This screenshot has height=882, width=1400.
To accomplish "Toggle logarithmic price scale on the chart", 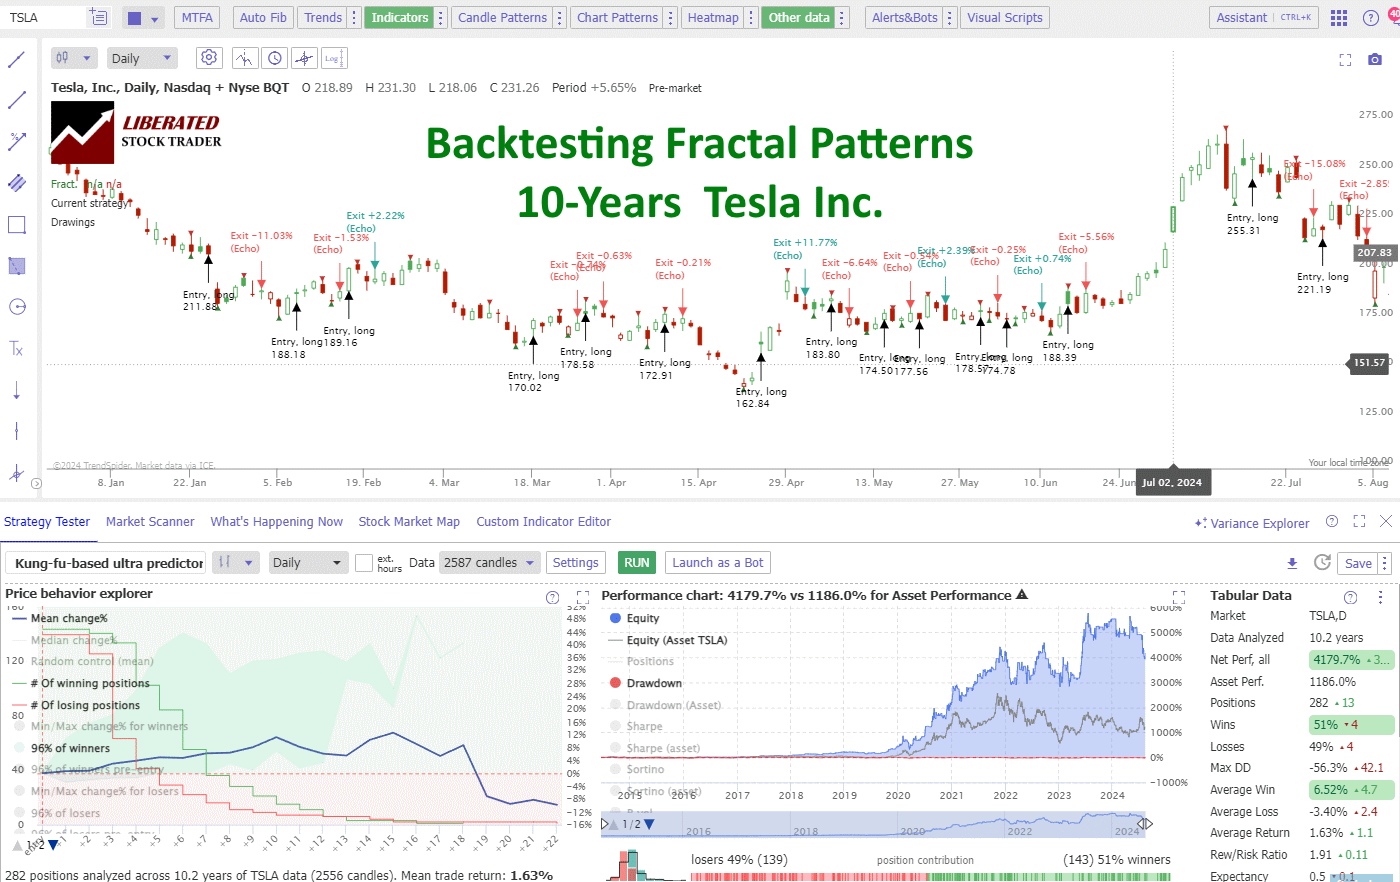I will point(334,57).
